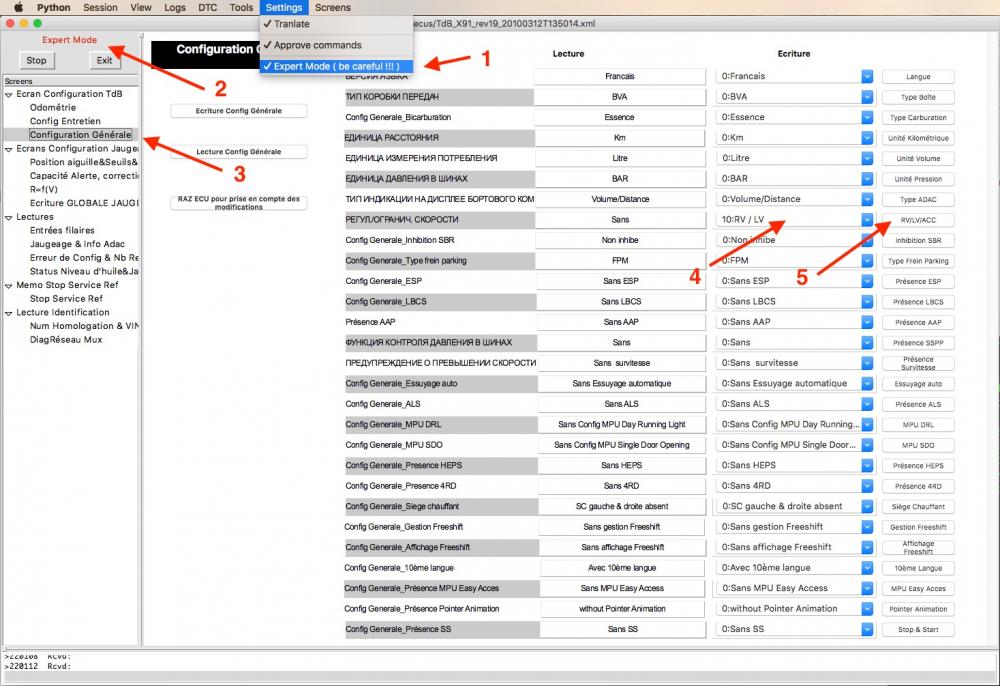Toggle Approve commands in Settings menu
Viewport: 1000px width, 686px height.
(337, 45)
